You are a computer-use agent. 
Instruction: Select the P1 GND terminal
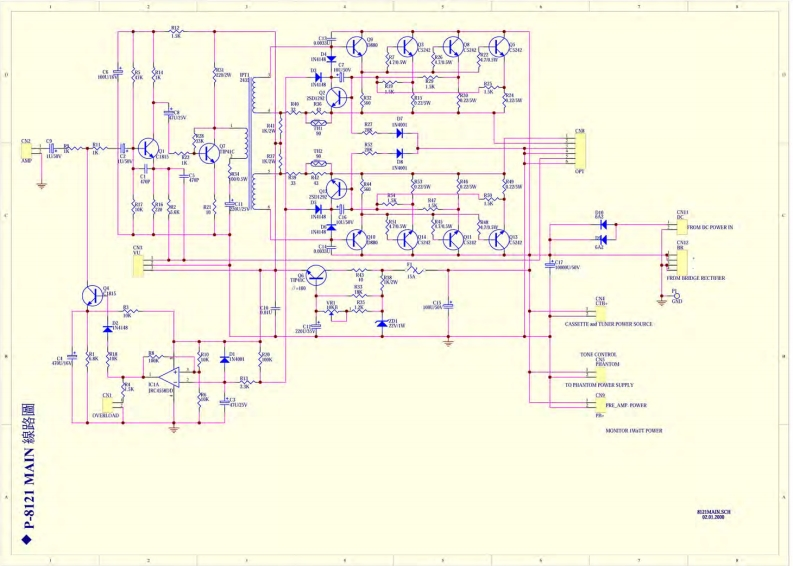tap(675, 295)
